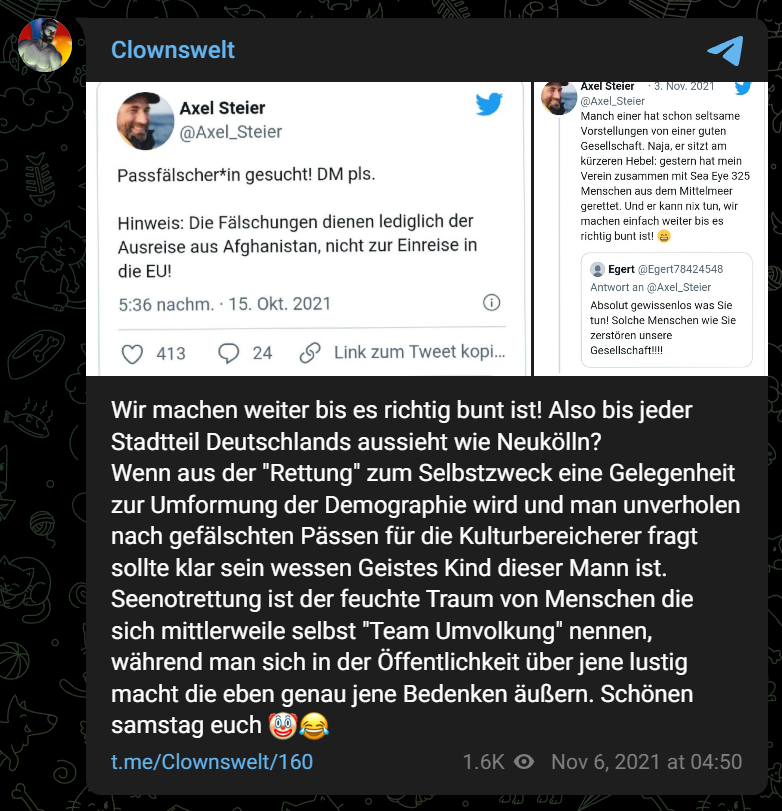782x811 pixels.
Task: Click the @Axel_Steier handle in left tweet
Action: [x=231, y=132]
